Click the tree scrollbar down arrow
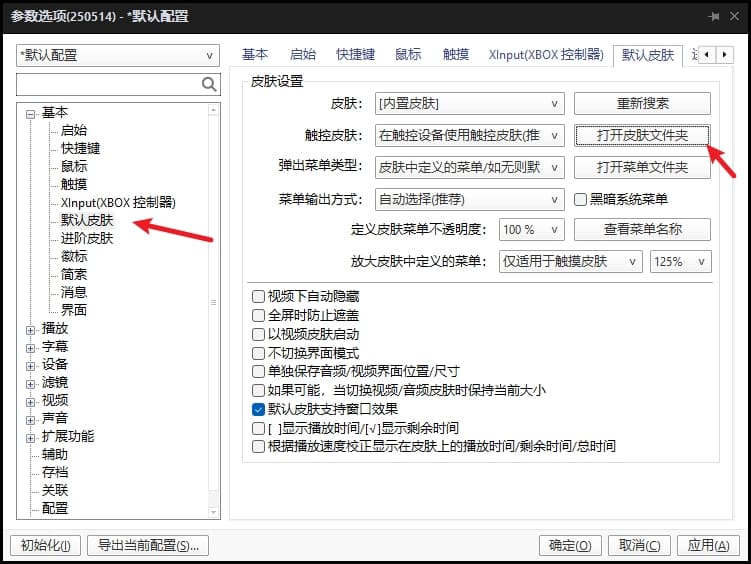 214,512
